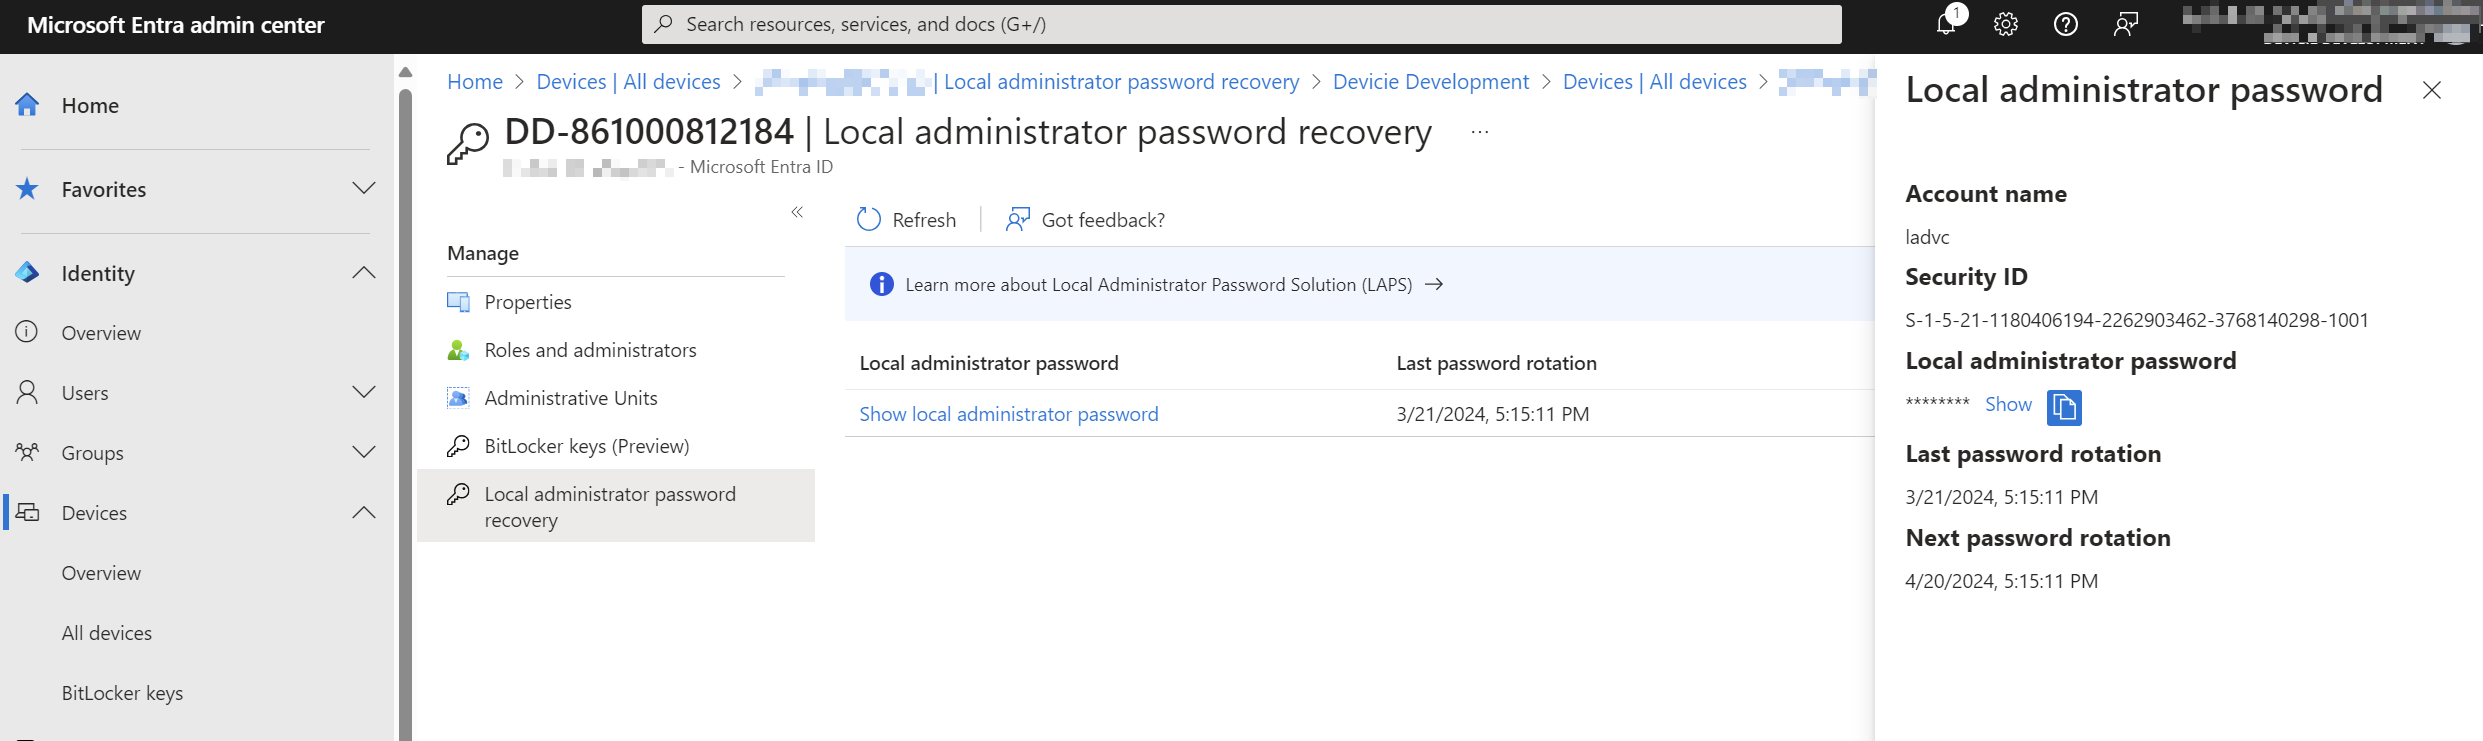This screenshot has height=741, width=2483.
Task: Open the more options ellipsis by title
Action: tap(1479, 132)
